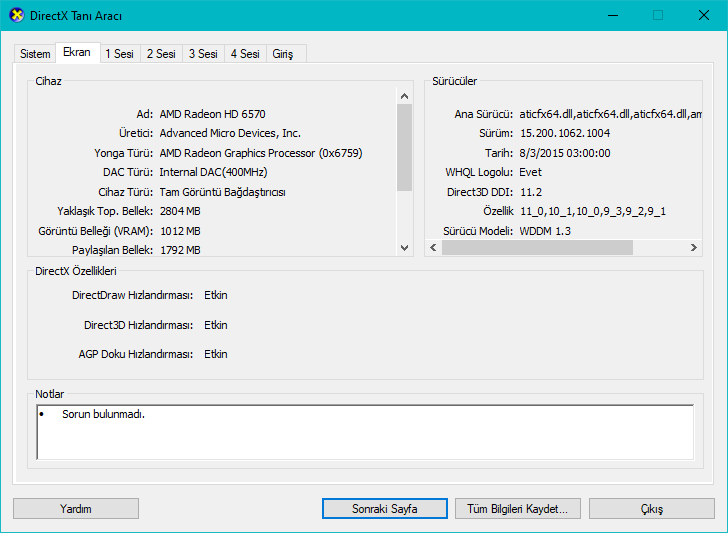Click the DirectX icon in the title bar
728x533 pixels.
click(16, 15)
